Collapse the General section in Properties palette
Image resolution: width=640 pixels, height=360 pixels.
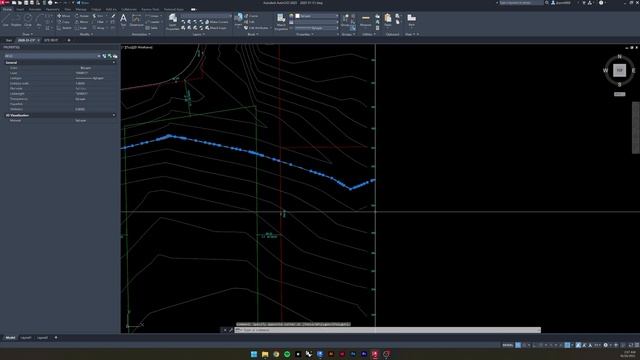[114, 62]
